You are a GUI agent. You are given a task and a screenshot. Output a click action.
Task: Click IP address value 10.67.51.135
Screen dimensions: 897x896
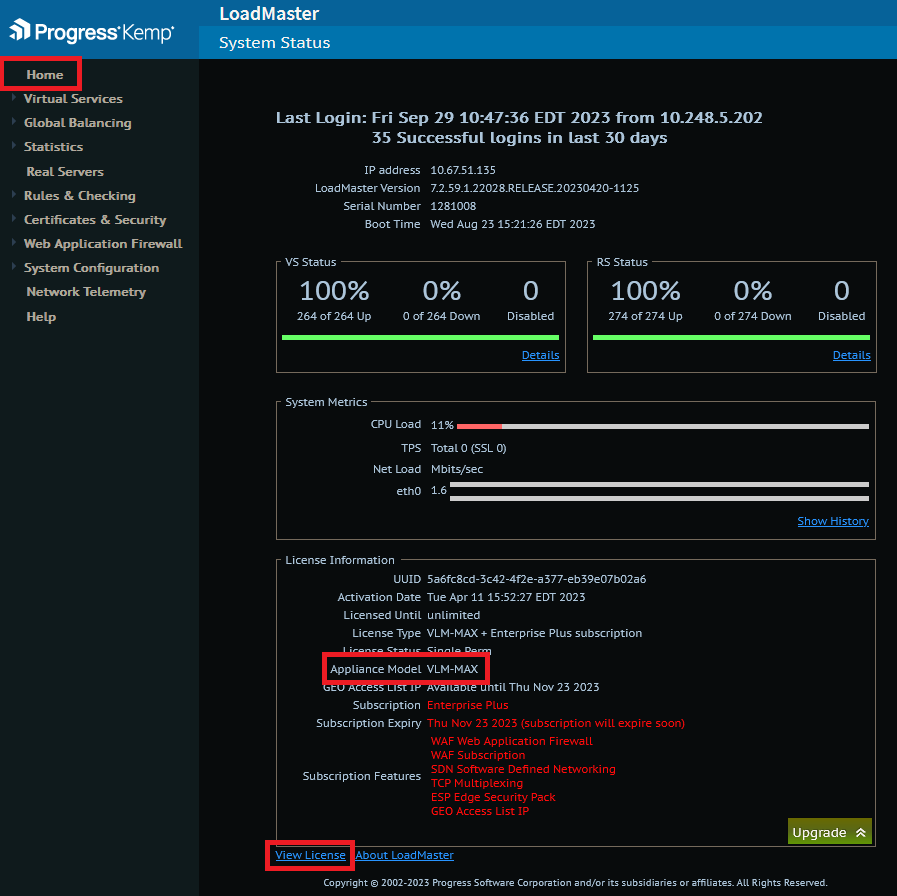pyautogui.click(x=463, y=170)
